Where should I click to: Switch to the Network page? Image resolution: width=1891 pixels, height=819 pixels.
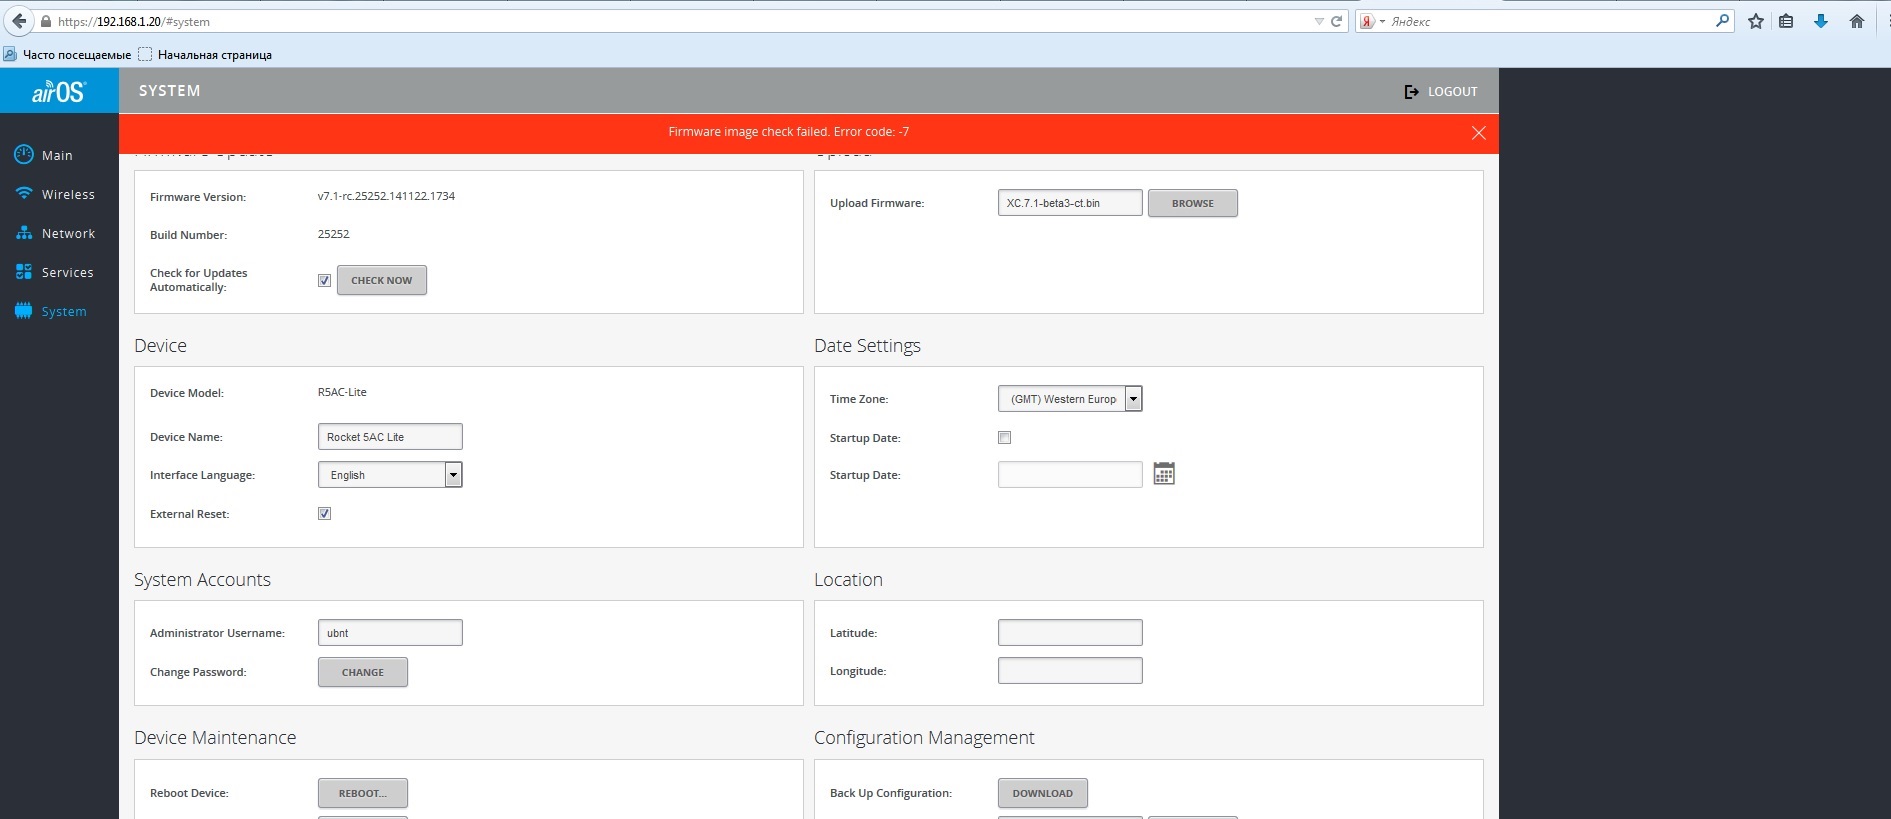pyautogui.click(x=68, y=234)
